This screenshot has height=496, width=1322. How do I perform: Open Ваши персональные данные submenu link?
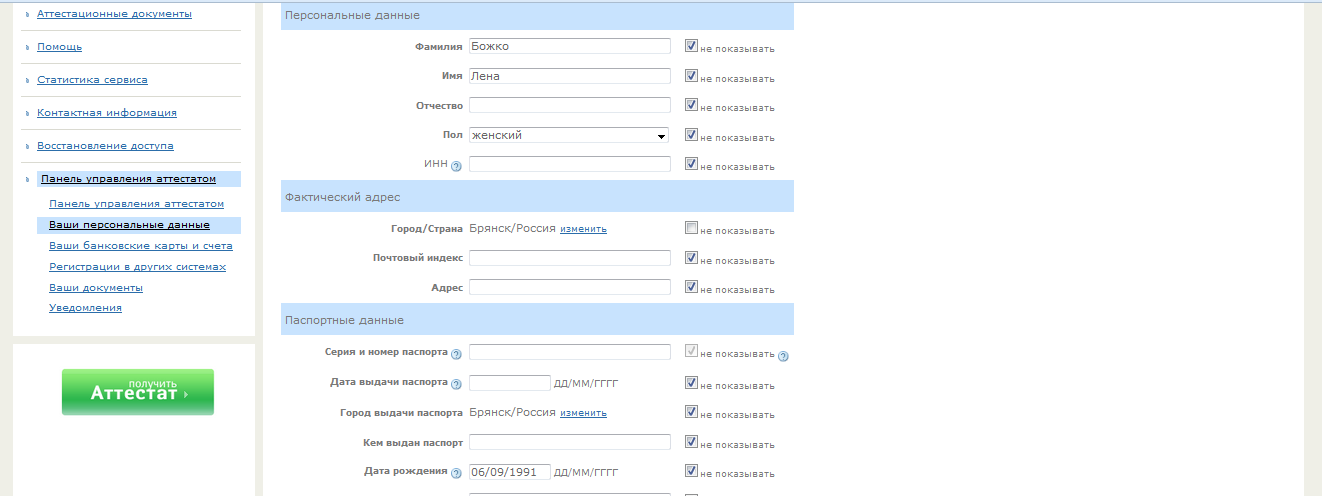129,225
